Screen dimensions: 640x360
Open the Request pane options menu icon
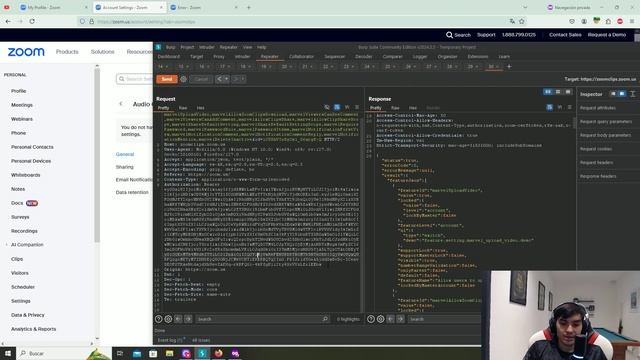coord(357,107)
